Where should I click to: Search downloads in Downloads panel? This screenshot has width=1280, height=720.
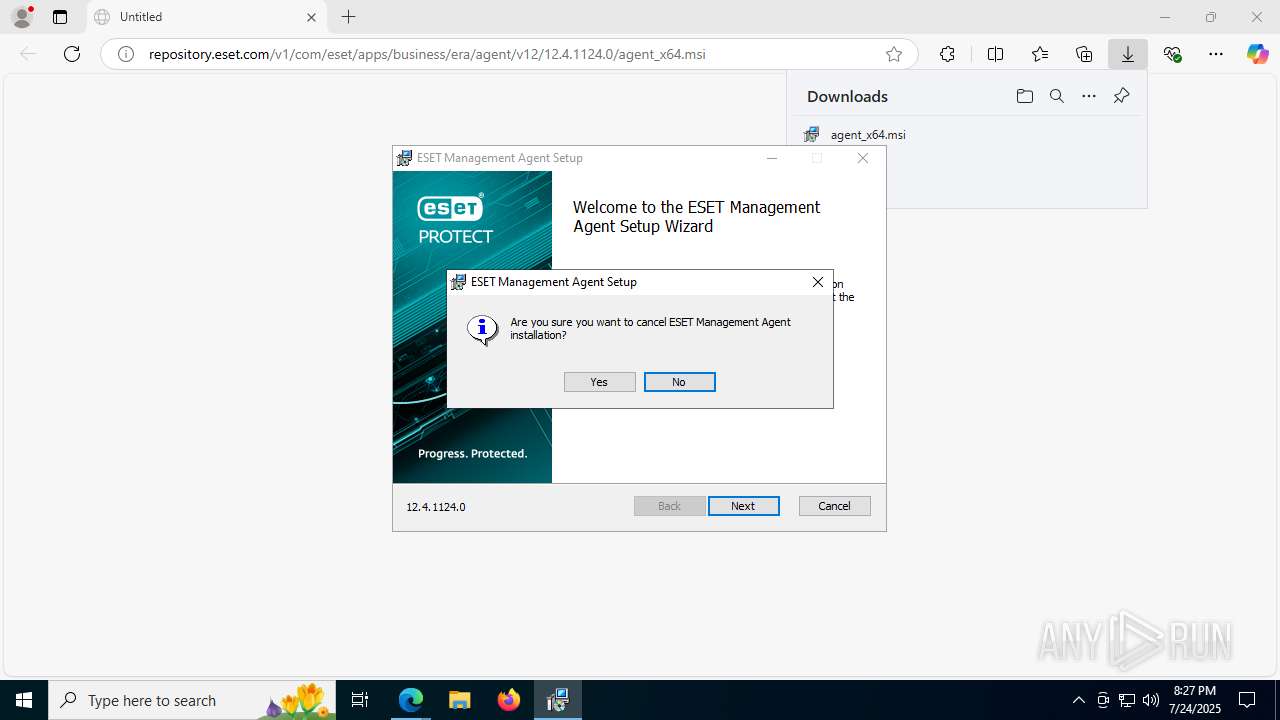[1057, 96]
